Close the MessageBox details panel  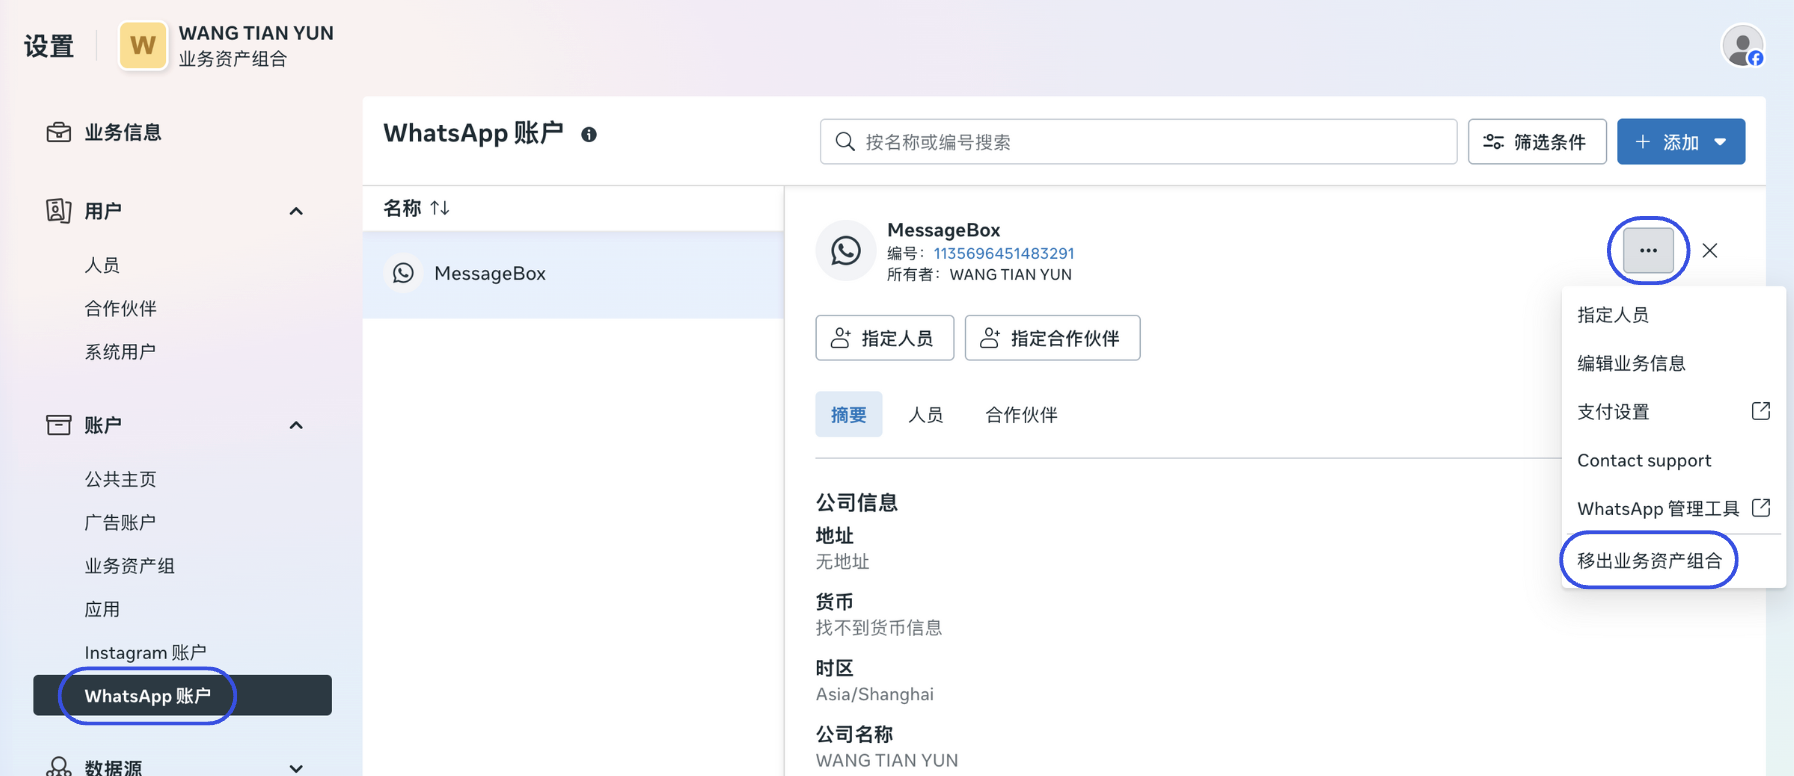tap(1710, 251)
